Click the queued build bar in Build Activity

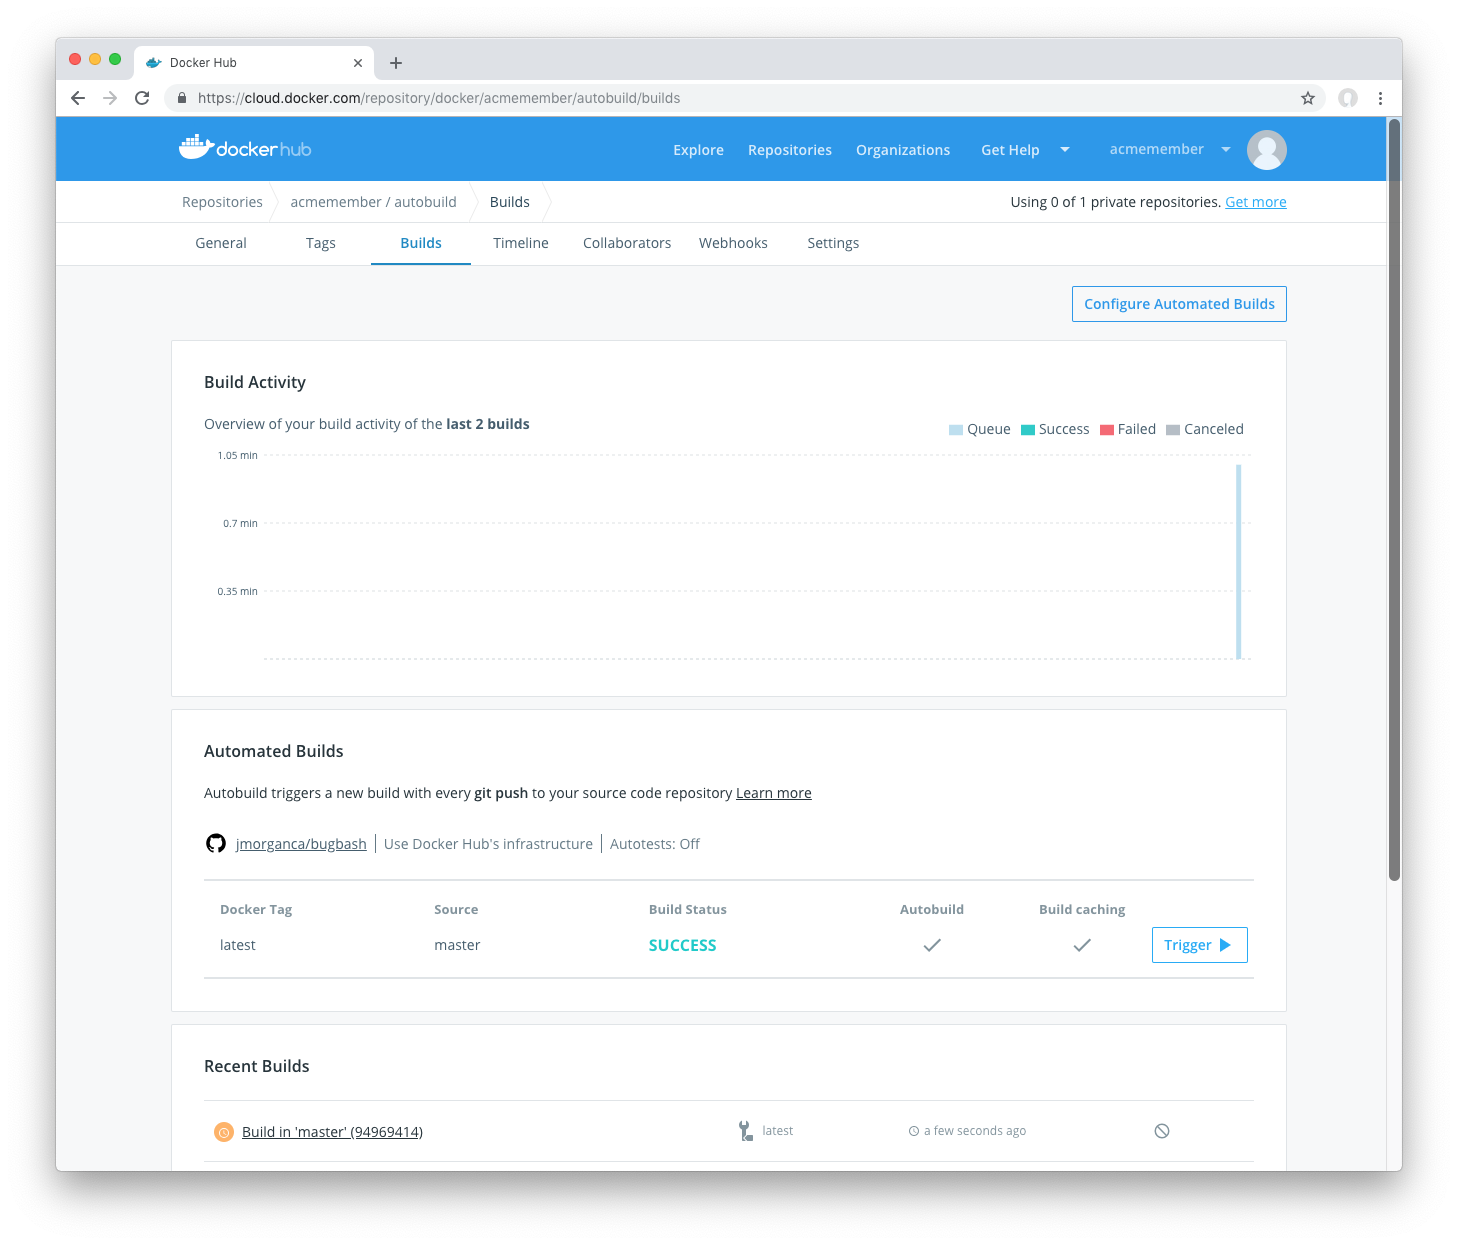point(1238,562)
